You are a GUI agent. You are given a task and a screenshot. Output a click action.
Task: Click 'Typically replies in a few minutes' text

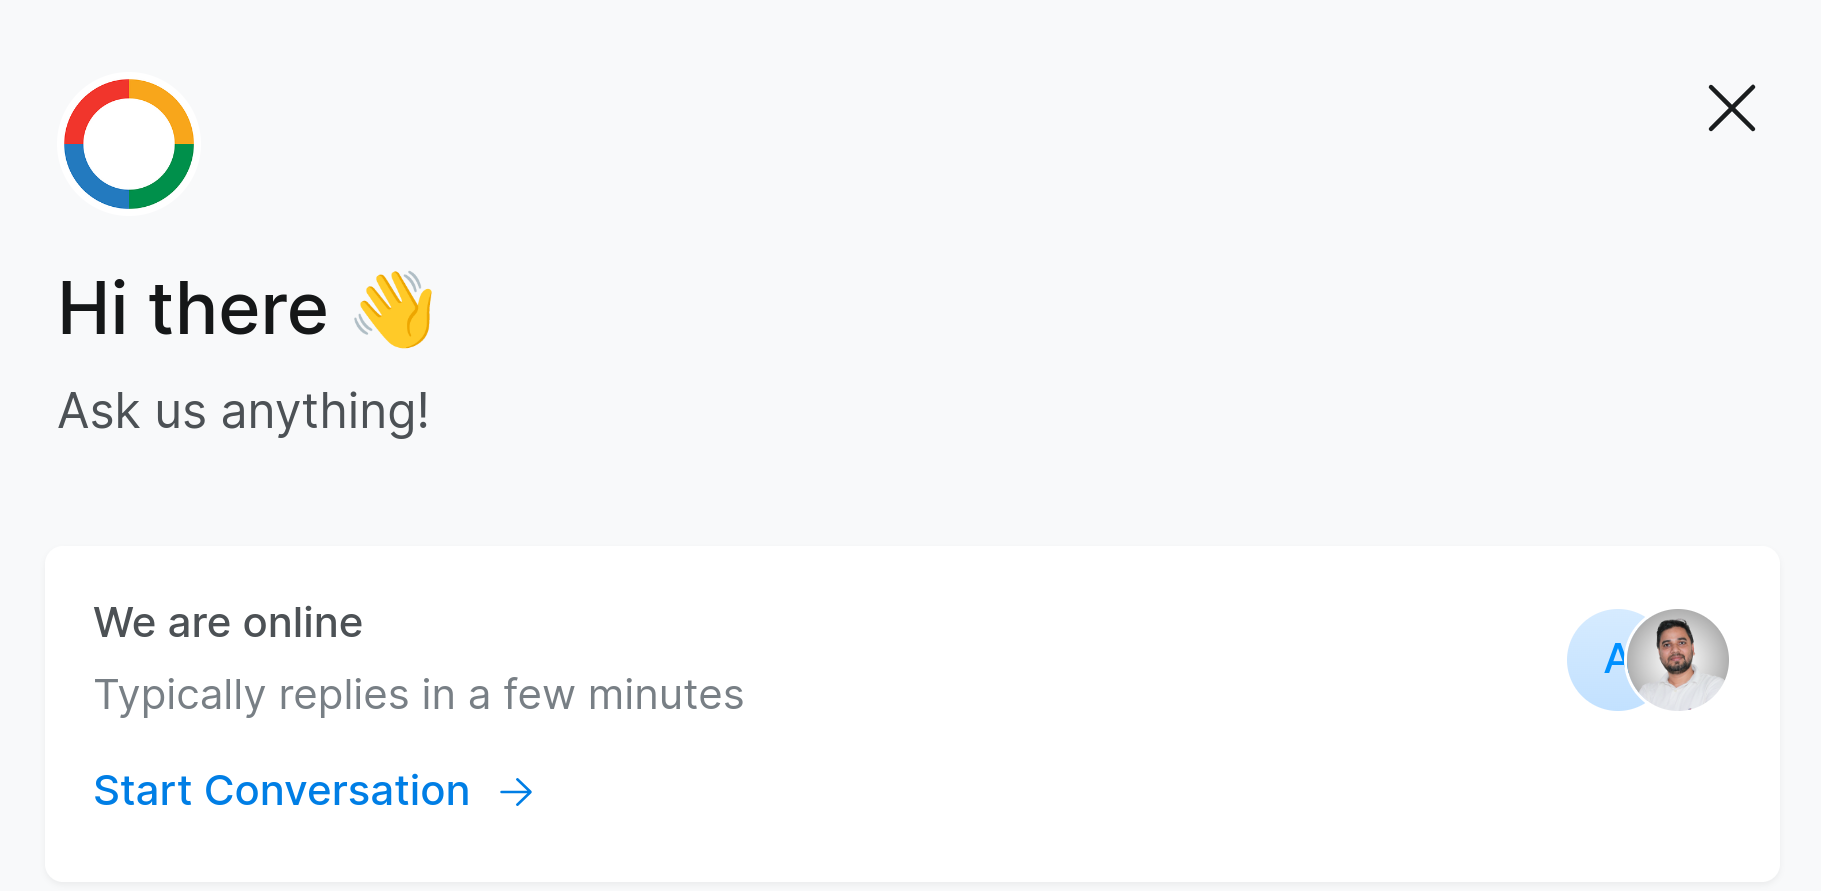click(x=419, y=695)
